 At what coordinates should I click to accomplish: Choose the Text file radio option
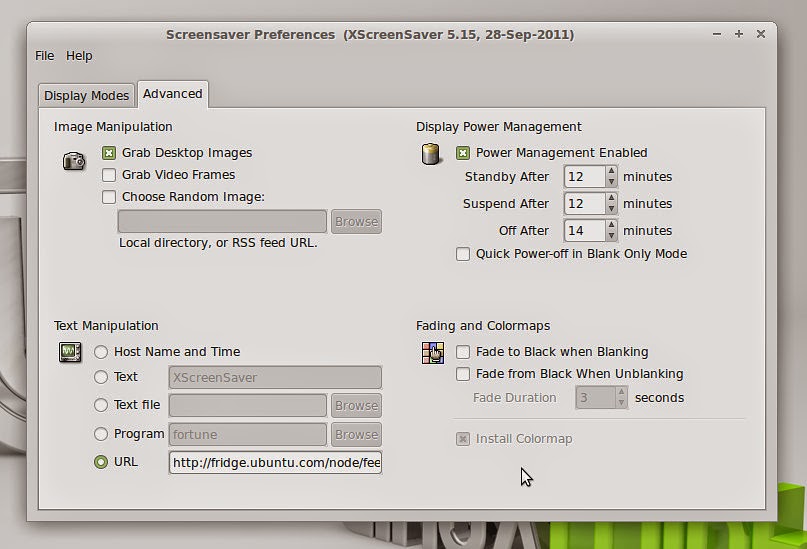101,405
